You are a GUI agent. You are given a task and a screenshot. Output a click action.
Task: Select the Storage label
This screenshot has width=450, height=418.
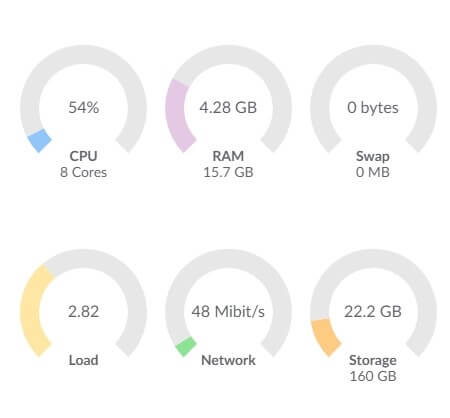coord(373,361)
